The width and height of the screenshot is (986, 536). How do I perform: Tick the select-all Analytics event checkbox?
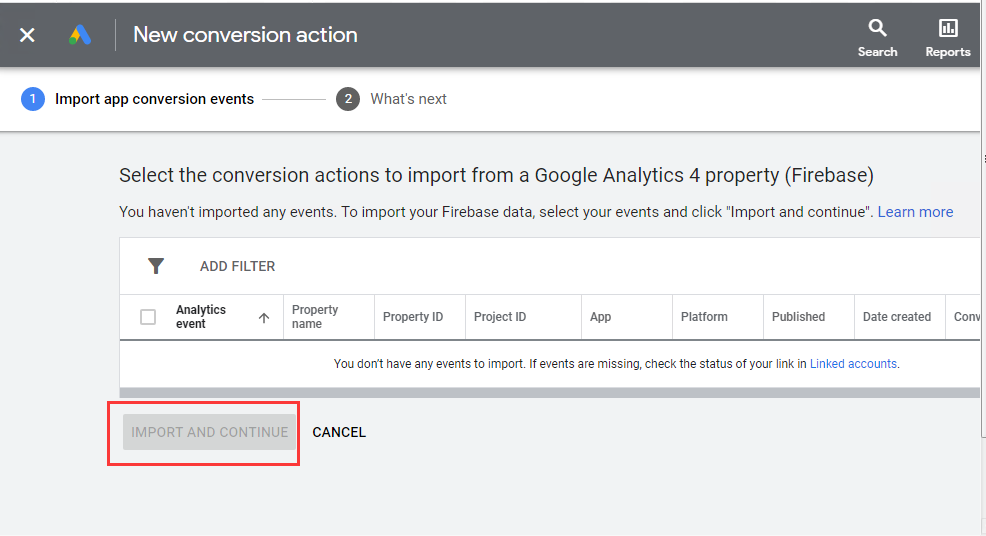148,317
